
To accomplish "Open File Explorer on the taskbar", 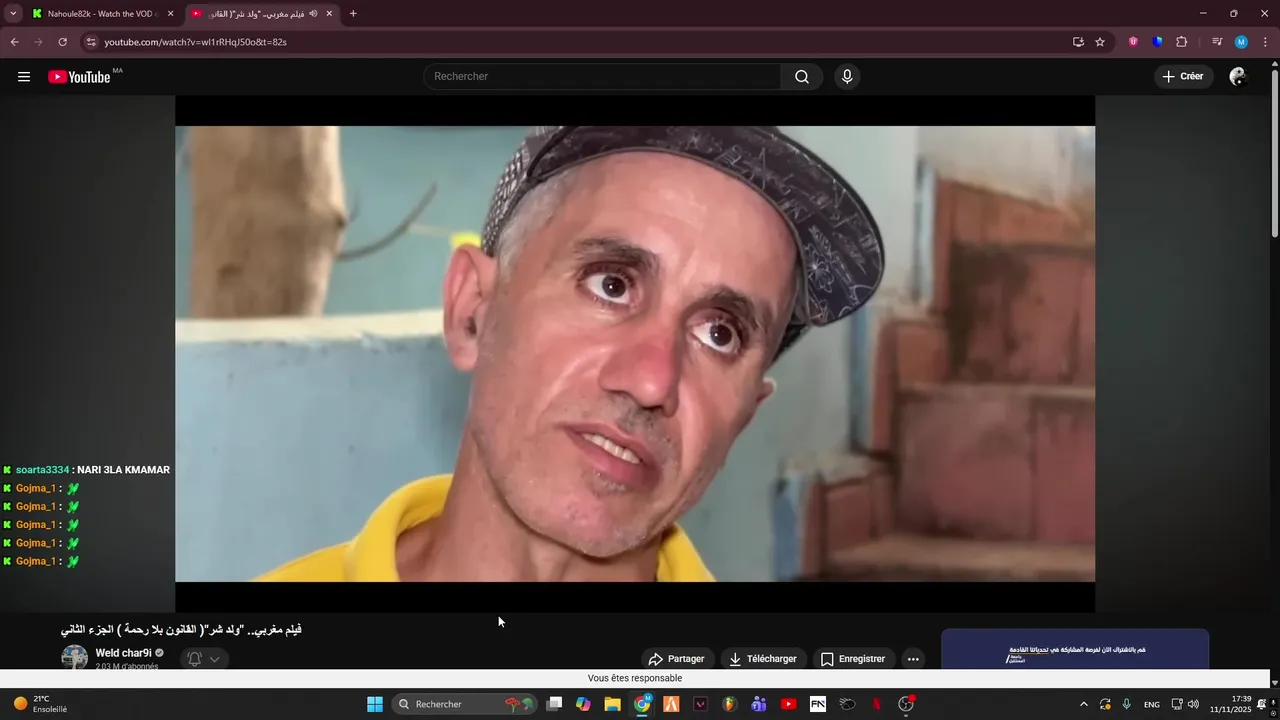I will pos(612,704).
